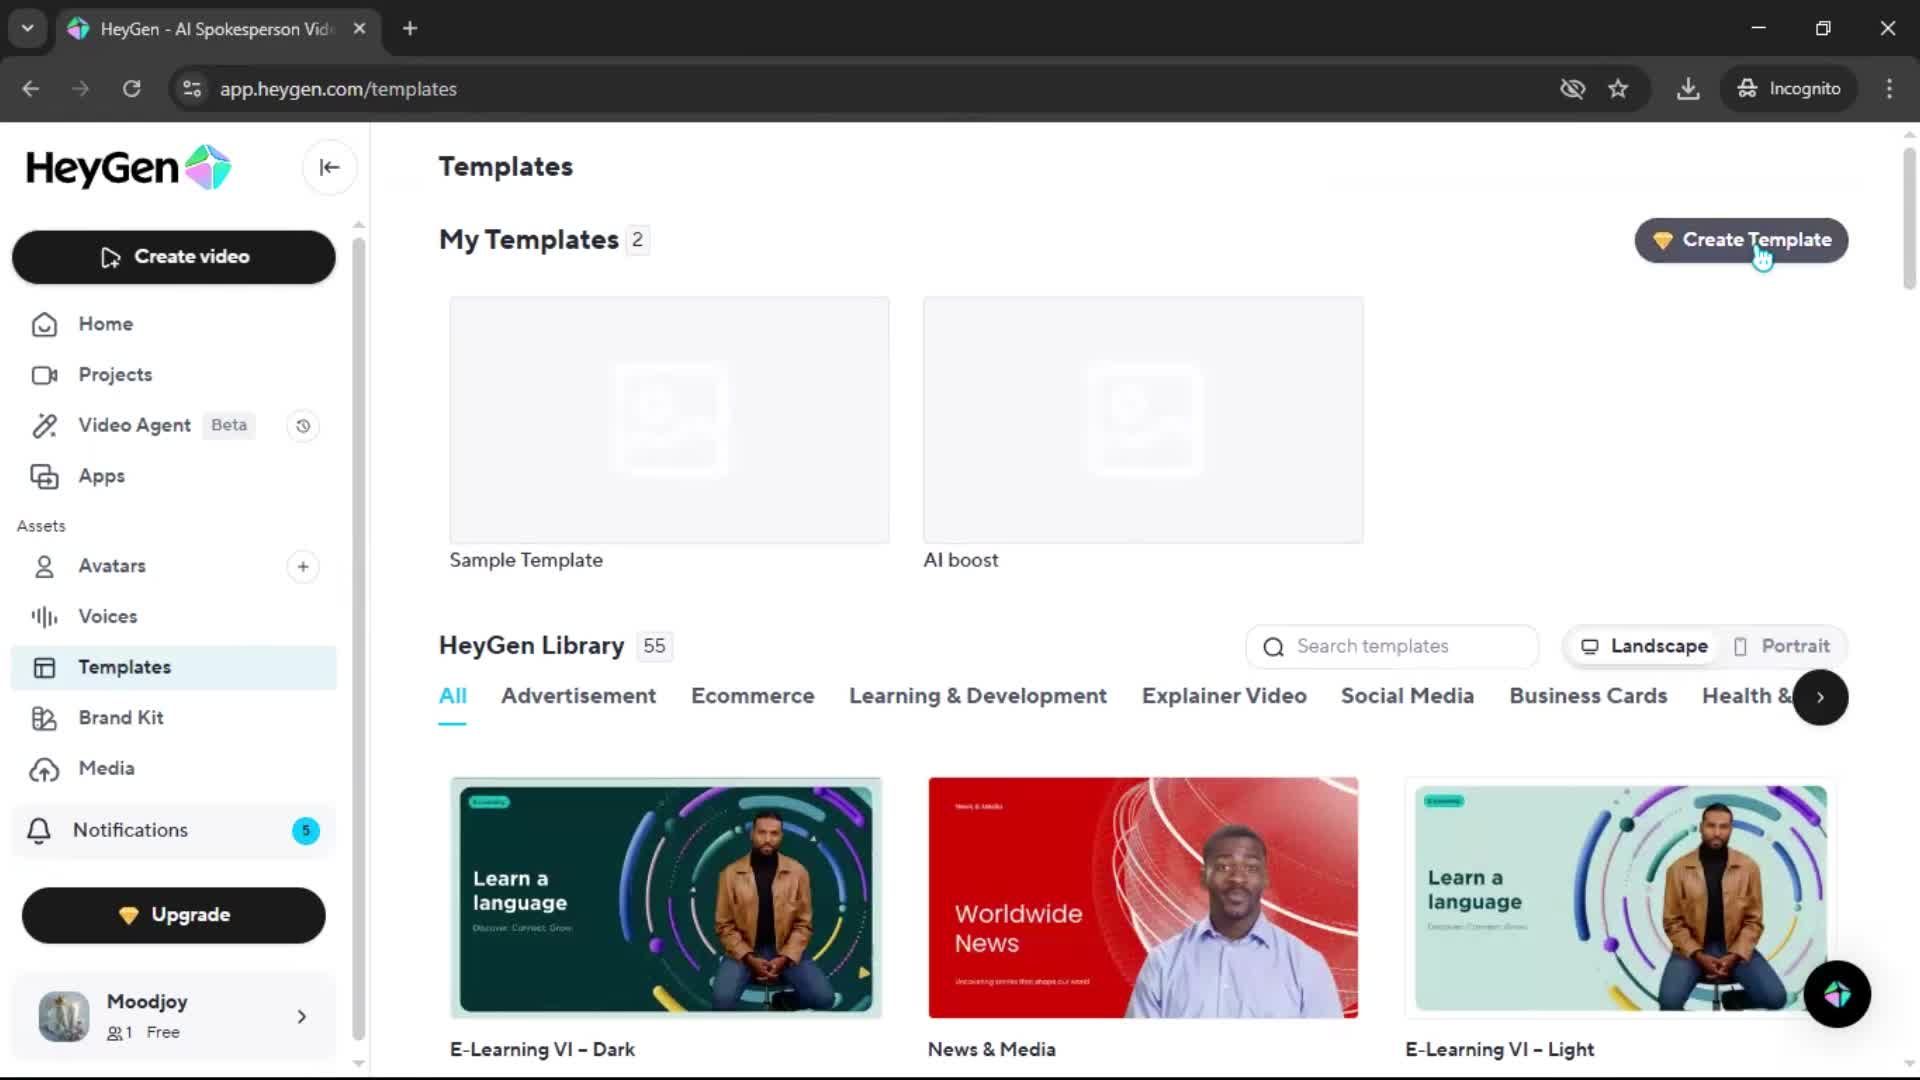Image resolution: width=1920 pixels, height=1080 pixels.
Task: Open Notifications bell entry
Action: tap(130, 830)
